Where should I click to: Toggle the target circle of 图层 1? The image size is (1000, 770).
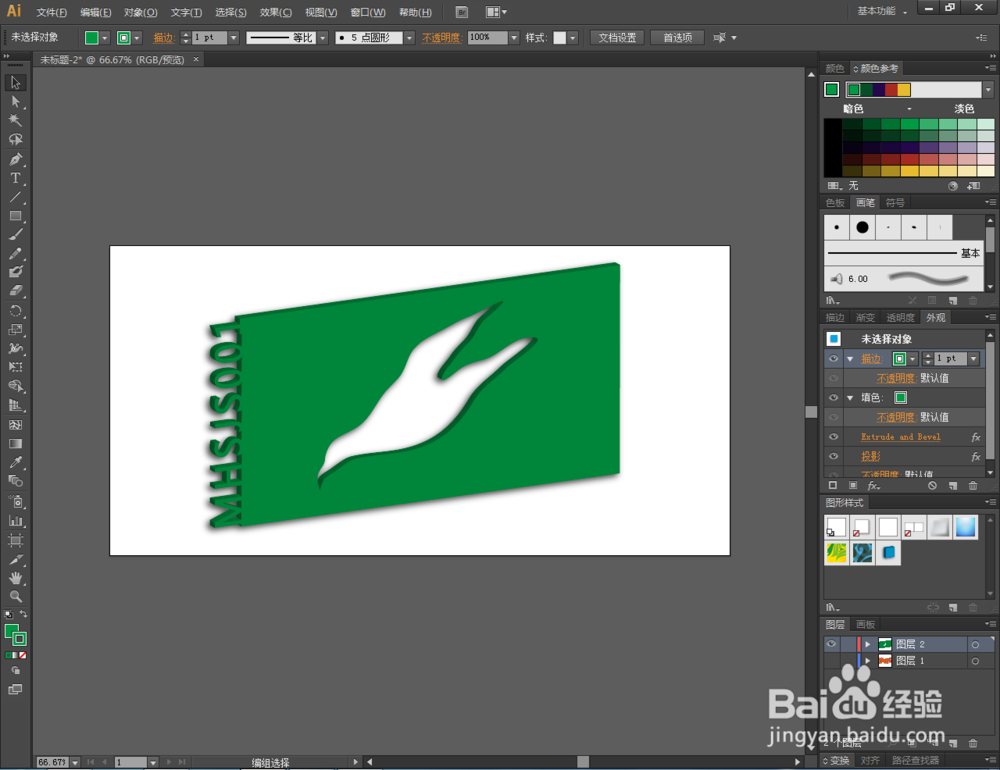click(975, 662)
